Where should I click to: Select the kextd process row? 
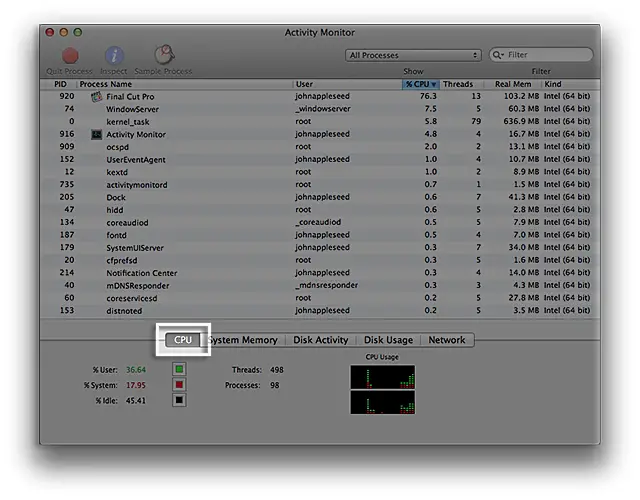pos(320,172)
